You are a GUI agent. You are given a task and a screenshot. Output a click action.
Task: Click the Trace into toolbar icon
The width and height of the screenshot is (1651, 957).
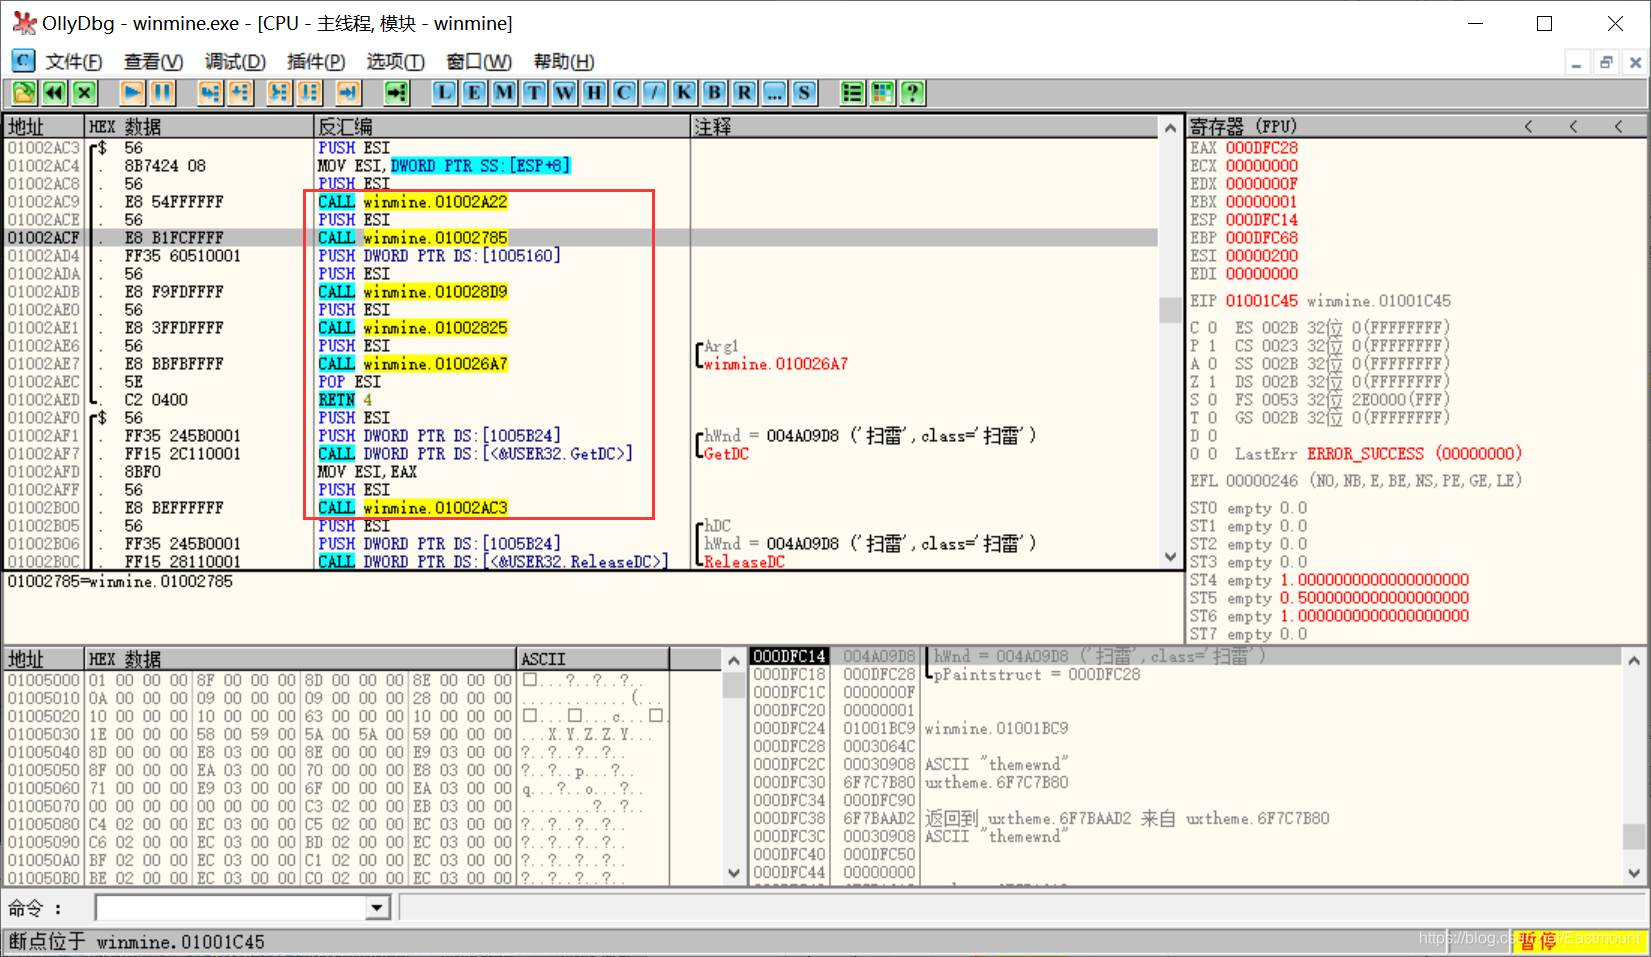point(279,93)
